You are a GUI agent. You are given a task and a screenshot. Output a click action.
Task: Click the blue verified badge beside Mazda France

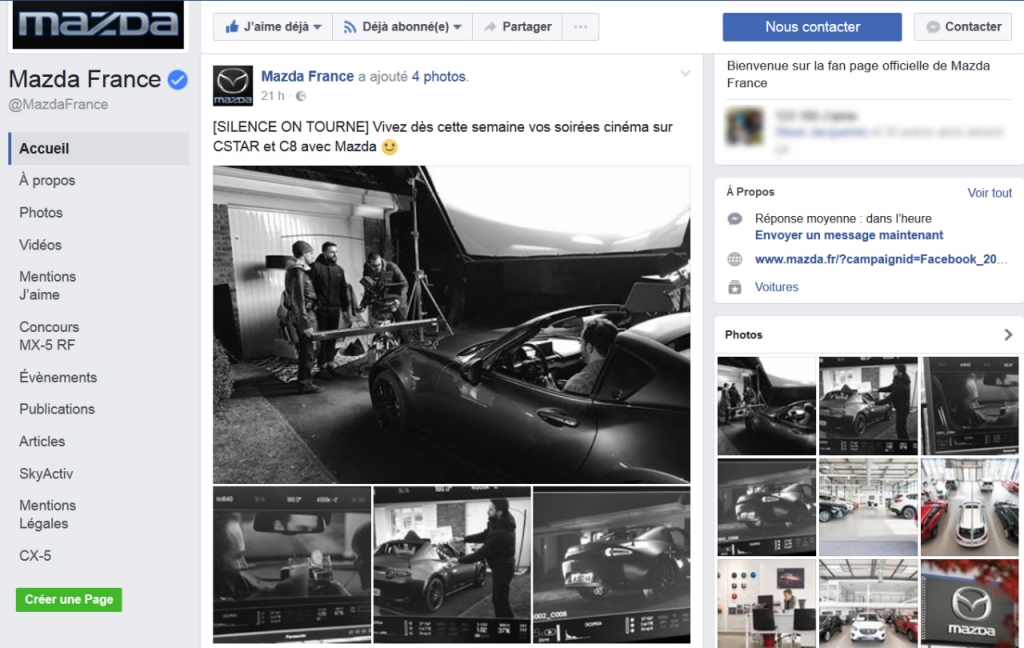178,80
